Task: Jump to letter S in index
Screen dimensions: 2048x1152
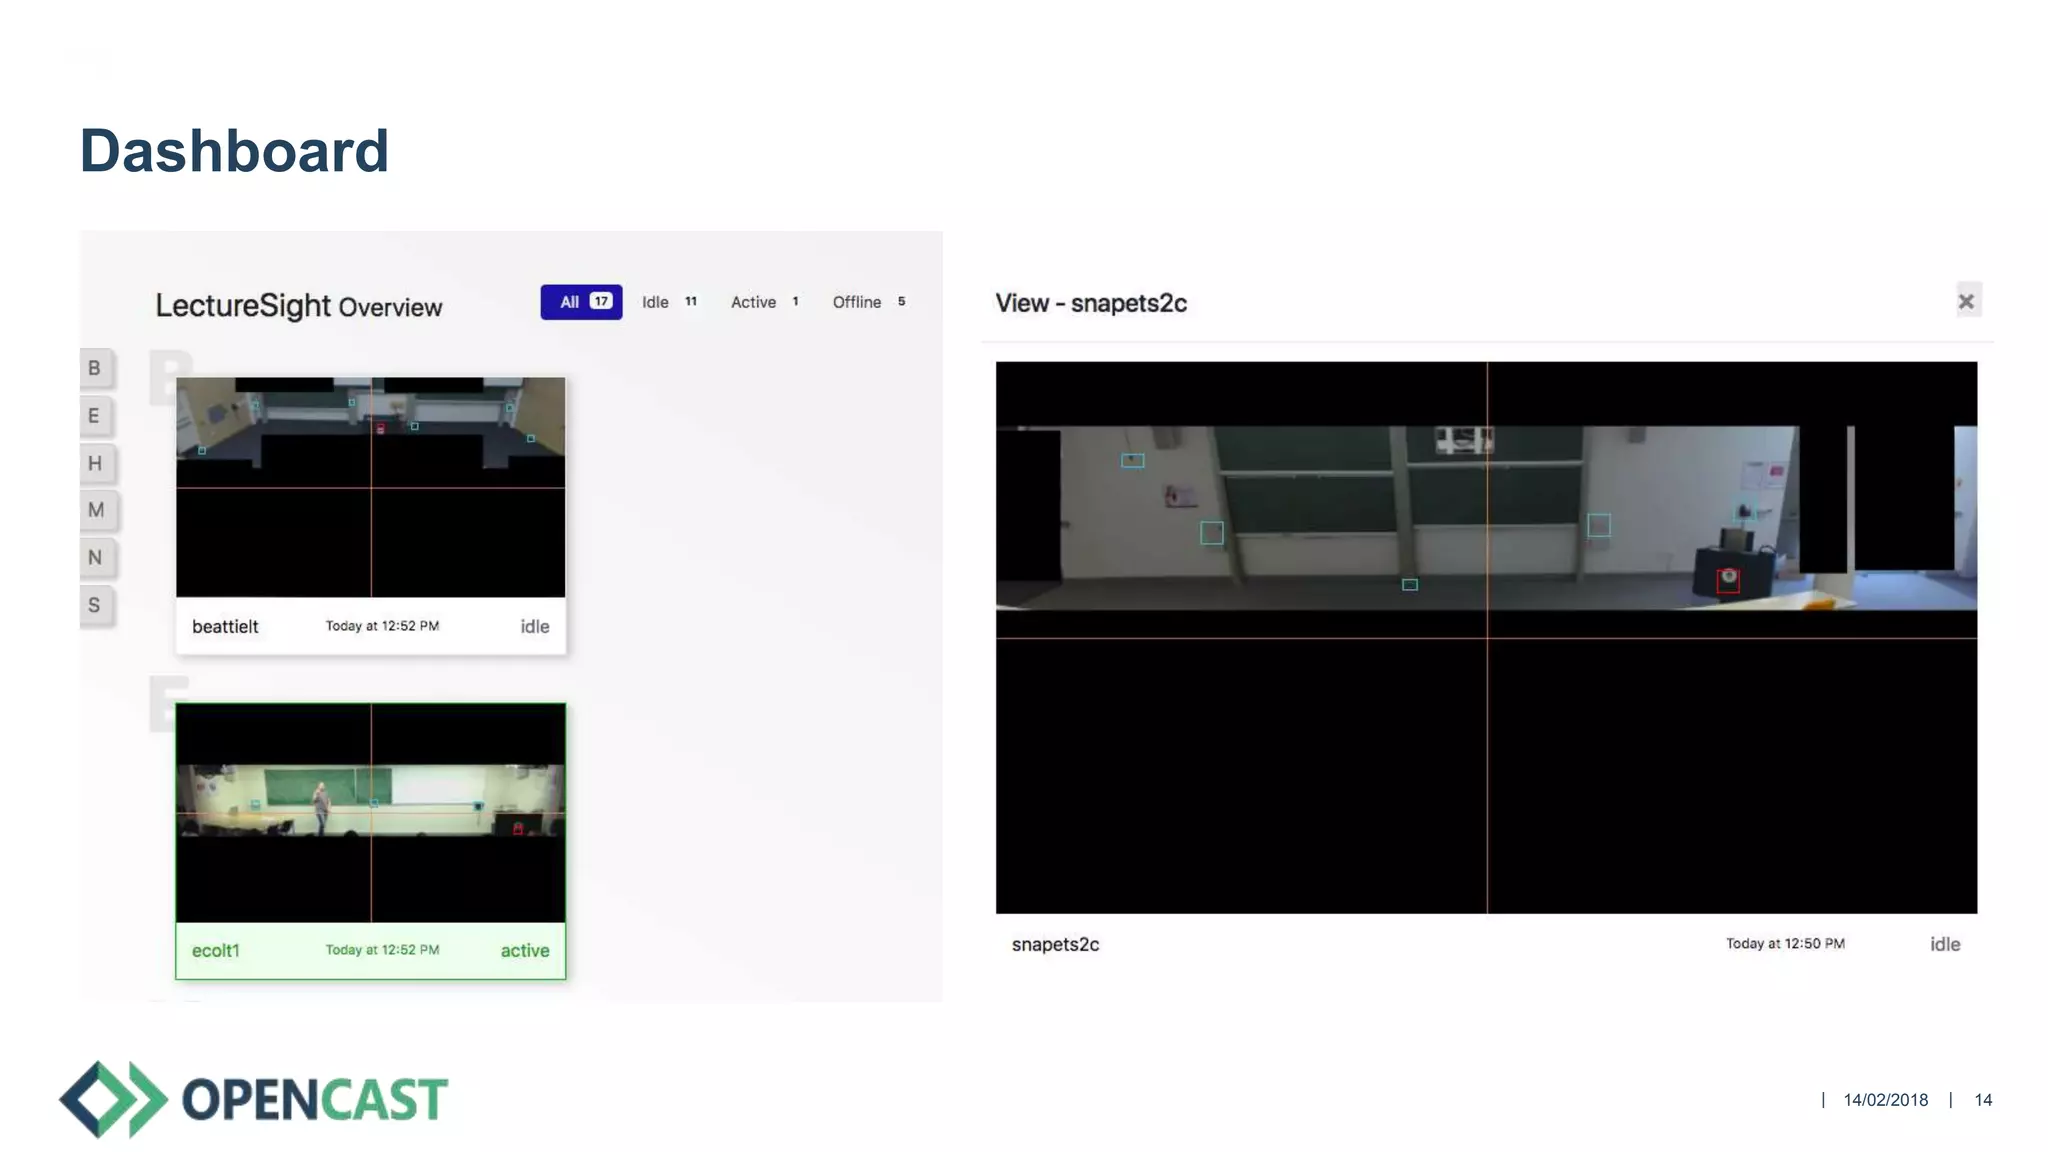Action: tap(95, 605)
